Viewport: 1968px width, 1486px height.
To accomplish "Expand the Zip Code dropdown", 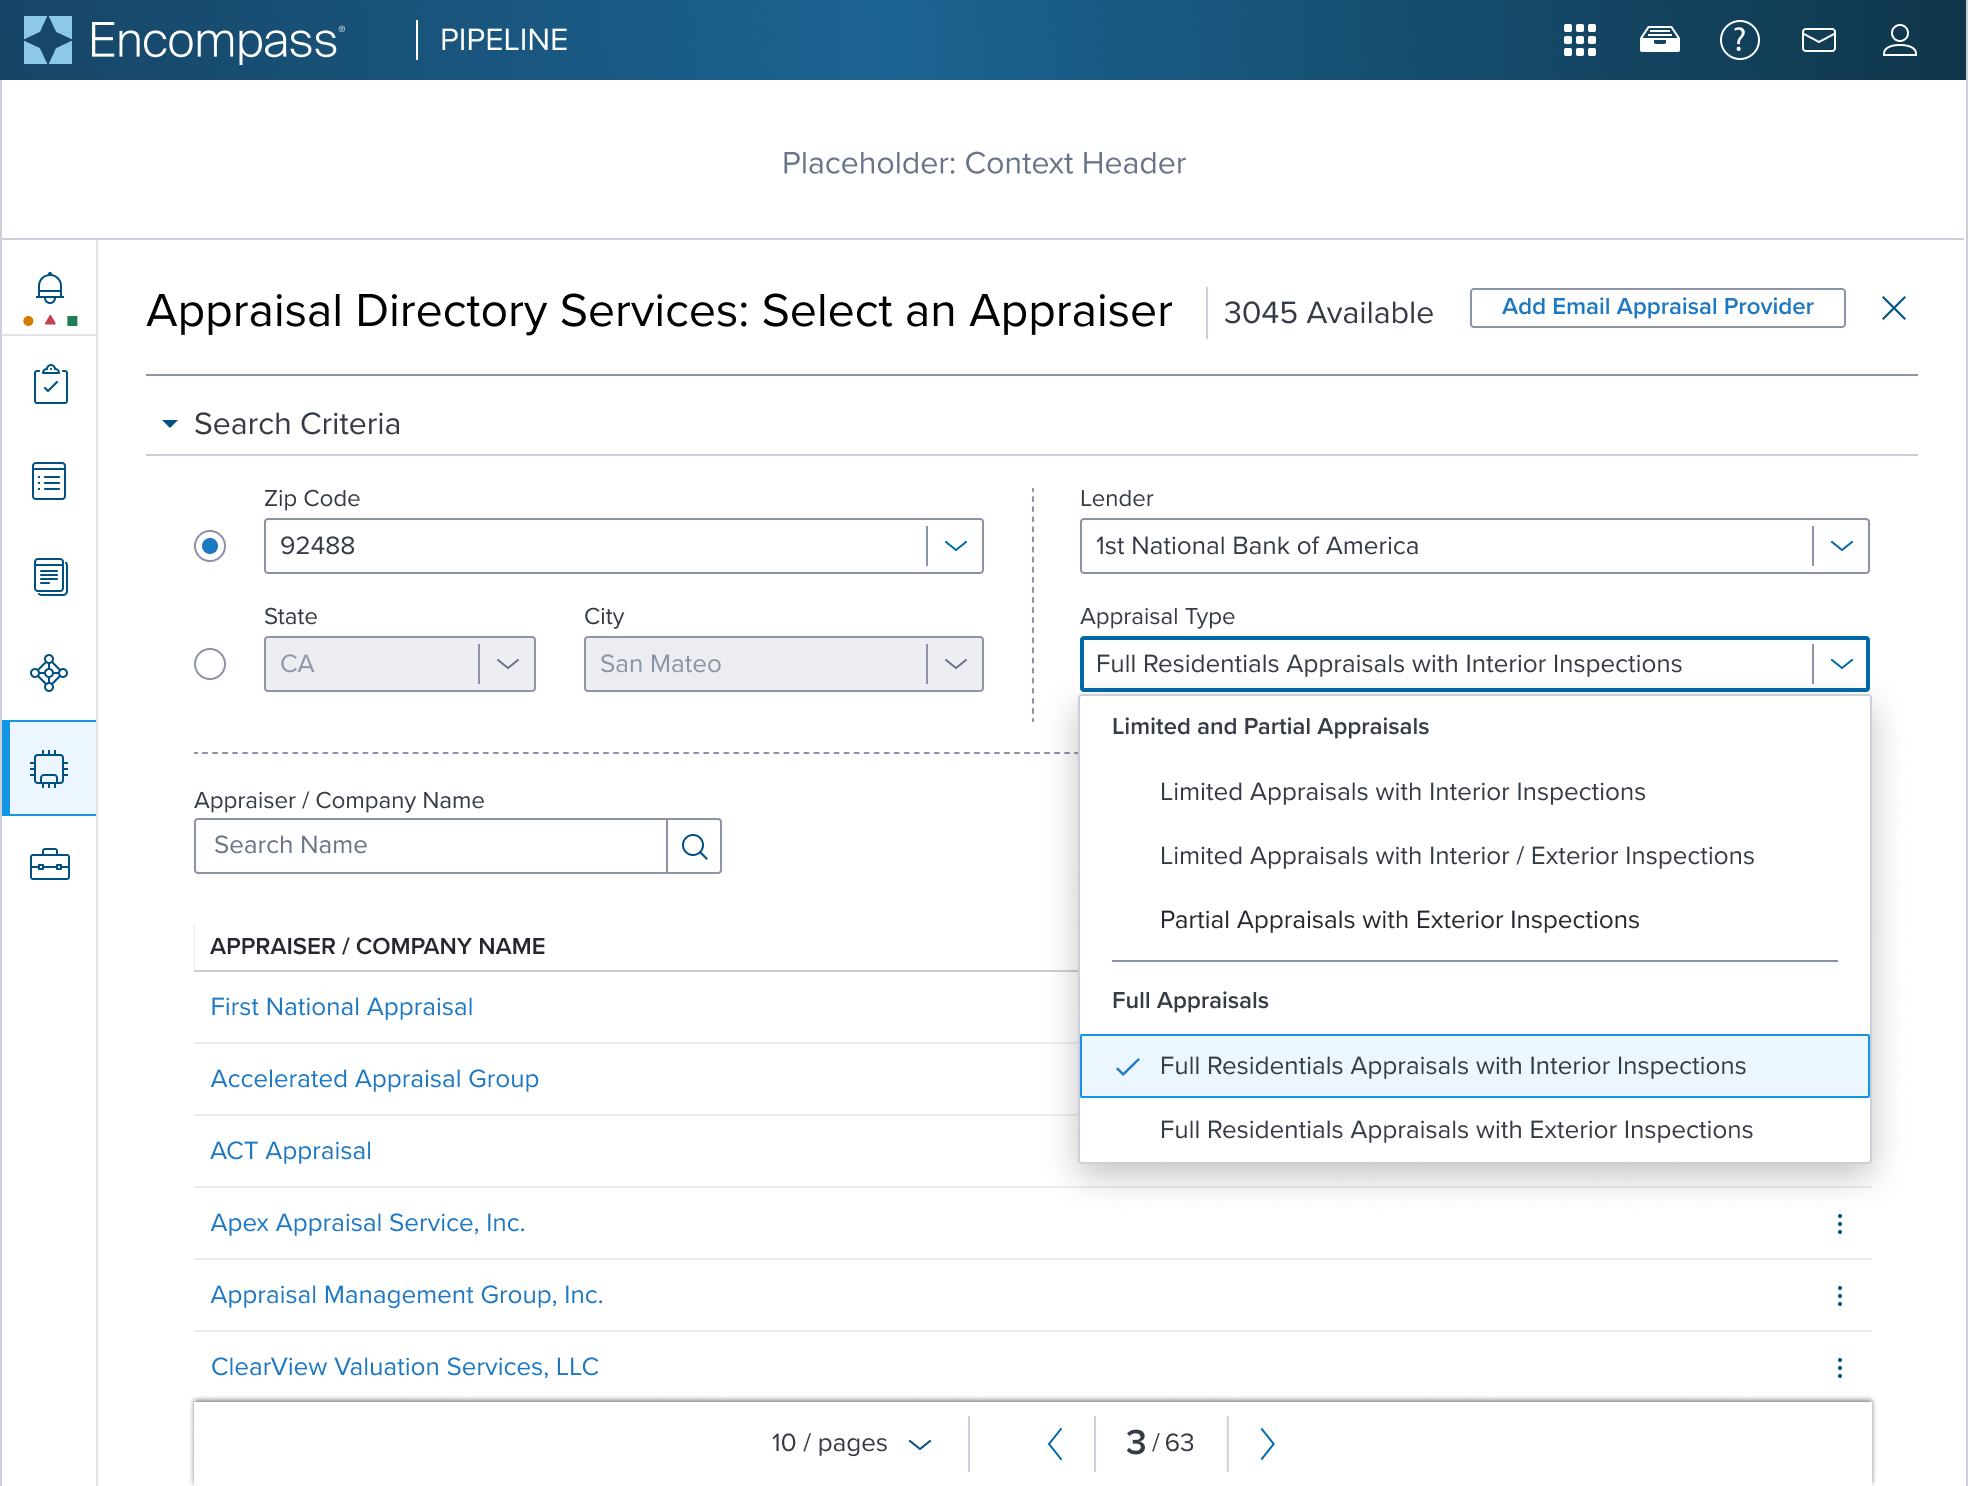I will [955, 546].
